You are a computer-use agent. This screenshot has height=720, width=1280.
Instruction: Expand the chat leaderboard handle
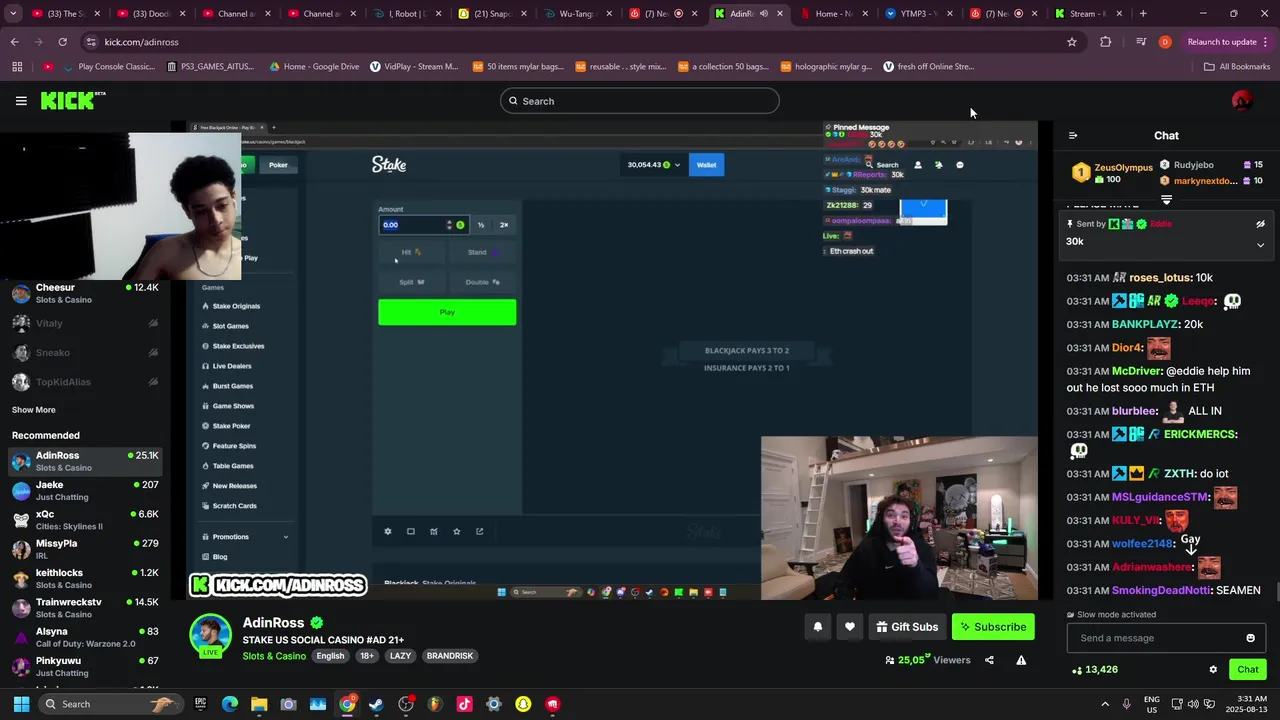[x=1166, y=200]
